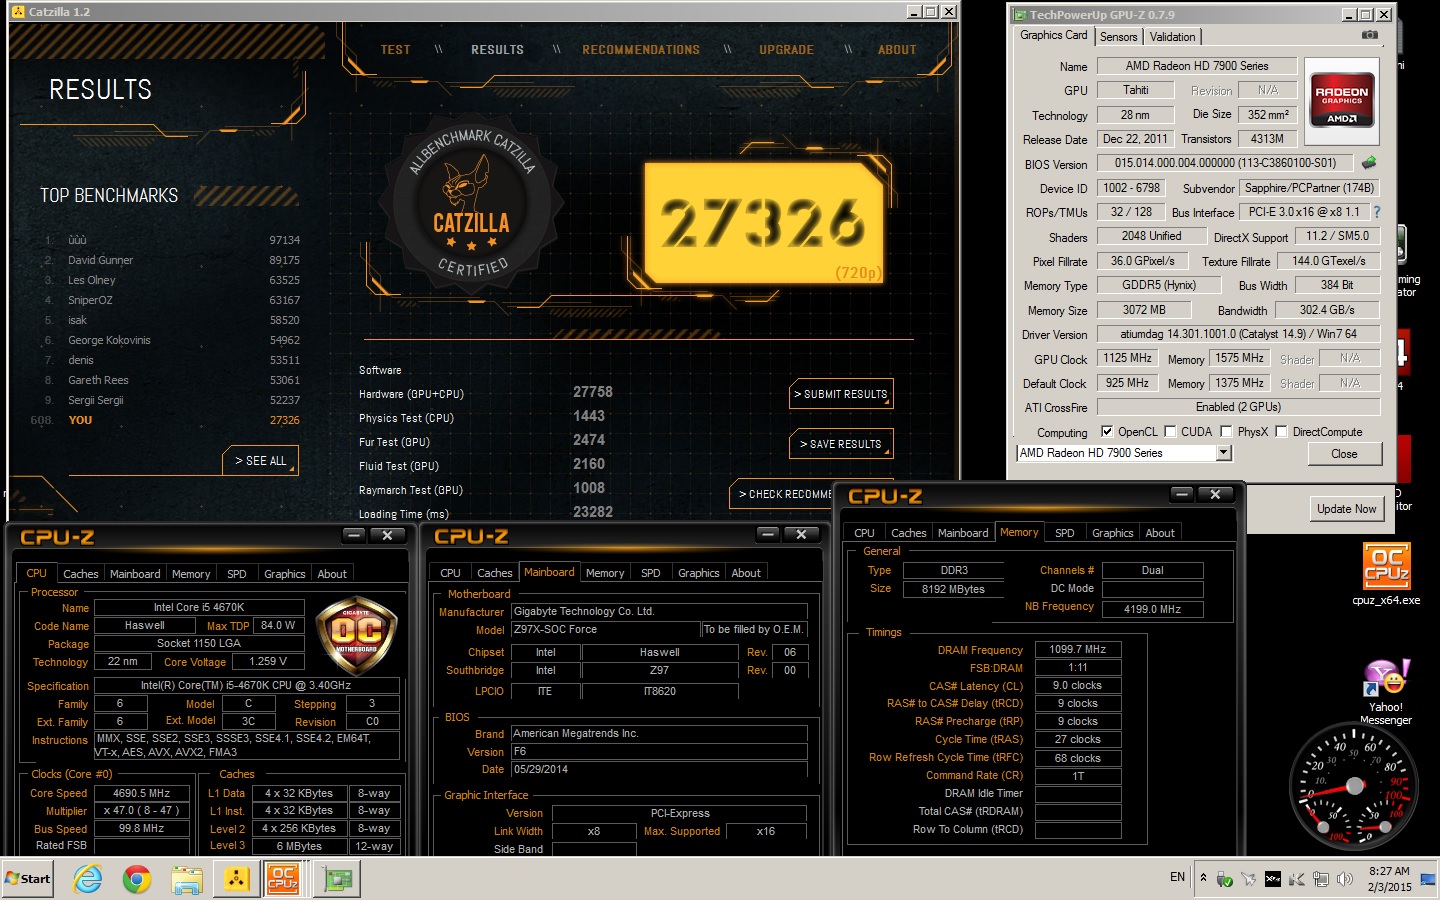
Task: Click the Z97X-SOC Force model field
Action: (x=605, y=630)
